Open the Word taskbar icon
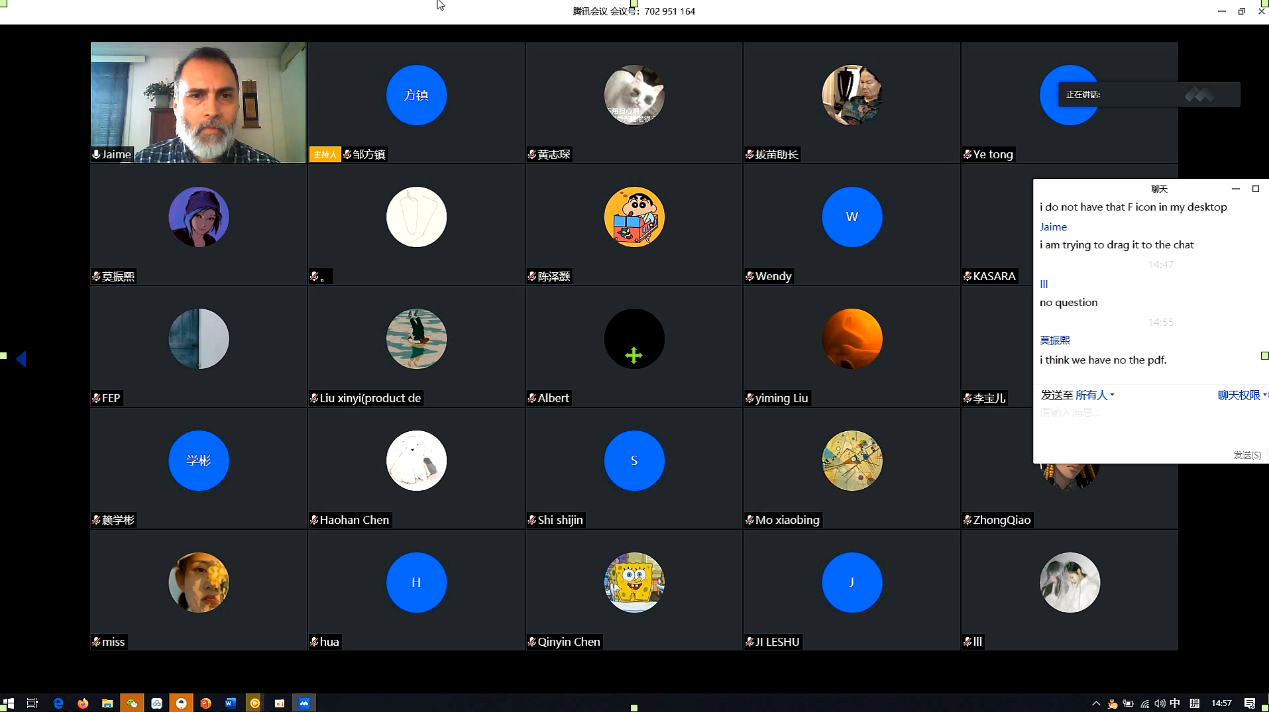Image resolution: width=1269 pixels, height=712 pixels. coord(230,703)
